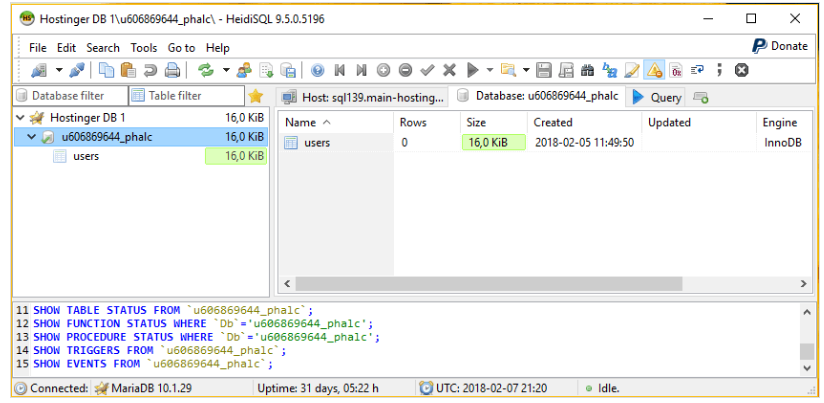824x403 pixels.
Task: Select the Database: u606869644_phalc tab
Action: (x=538, y=96)
